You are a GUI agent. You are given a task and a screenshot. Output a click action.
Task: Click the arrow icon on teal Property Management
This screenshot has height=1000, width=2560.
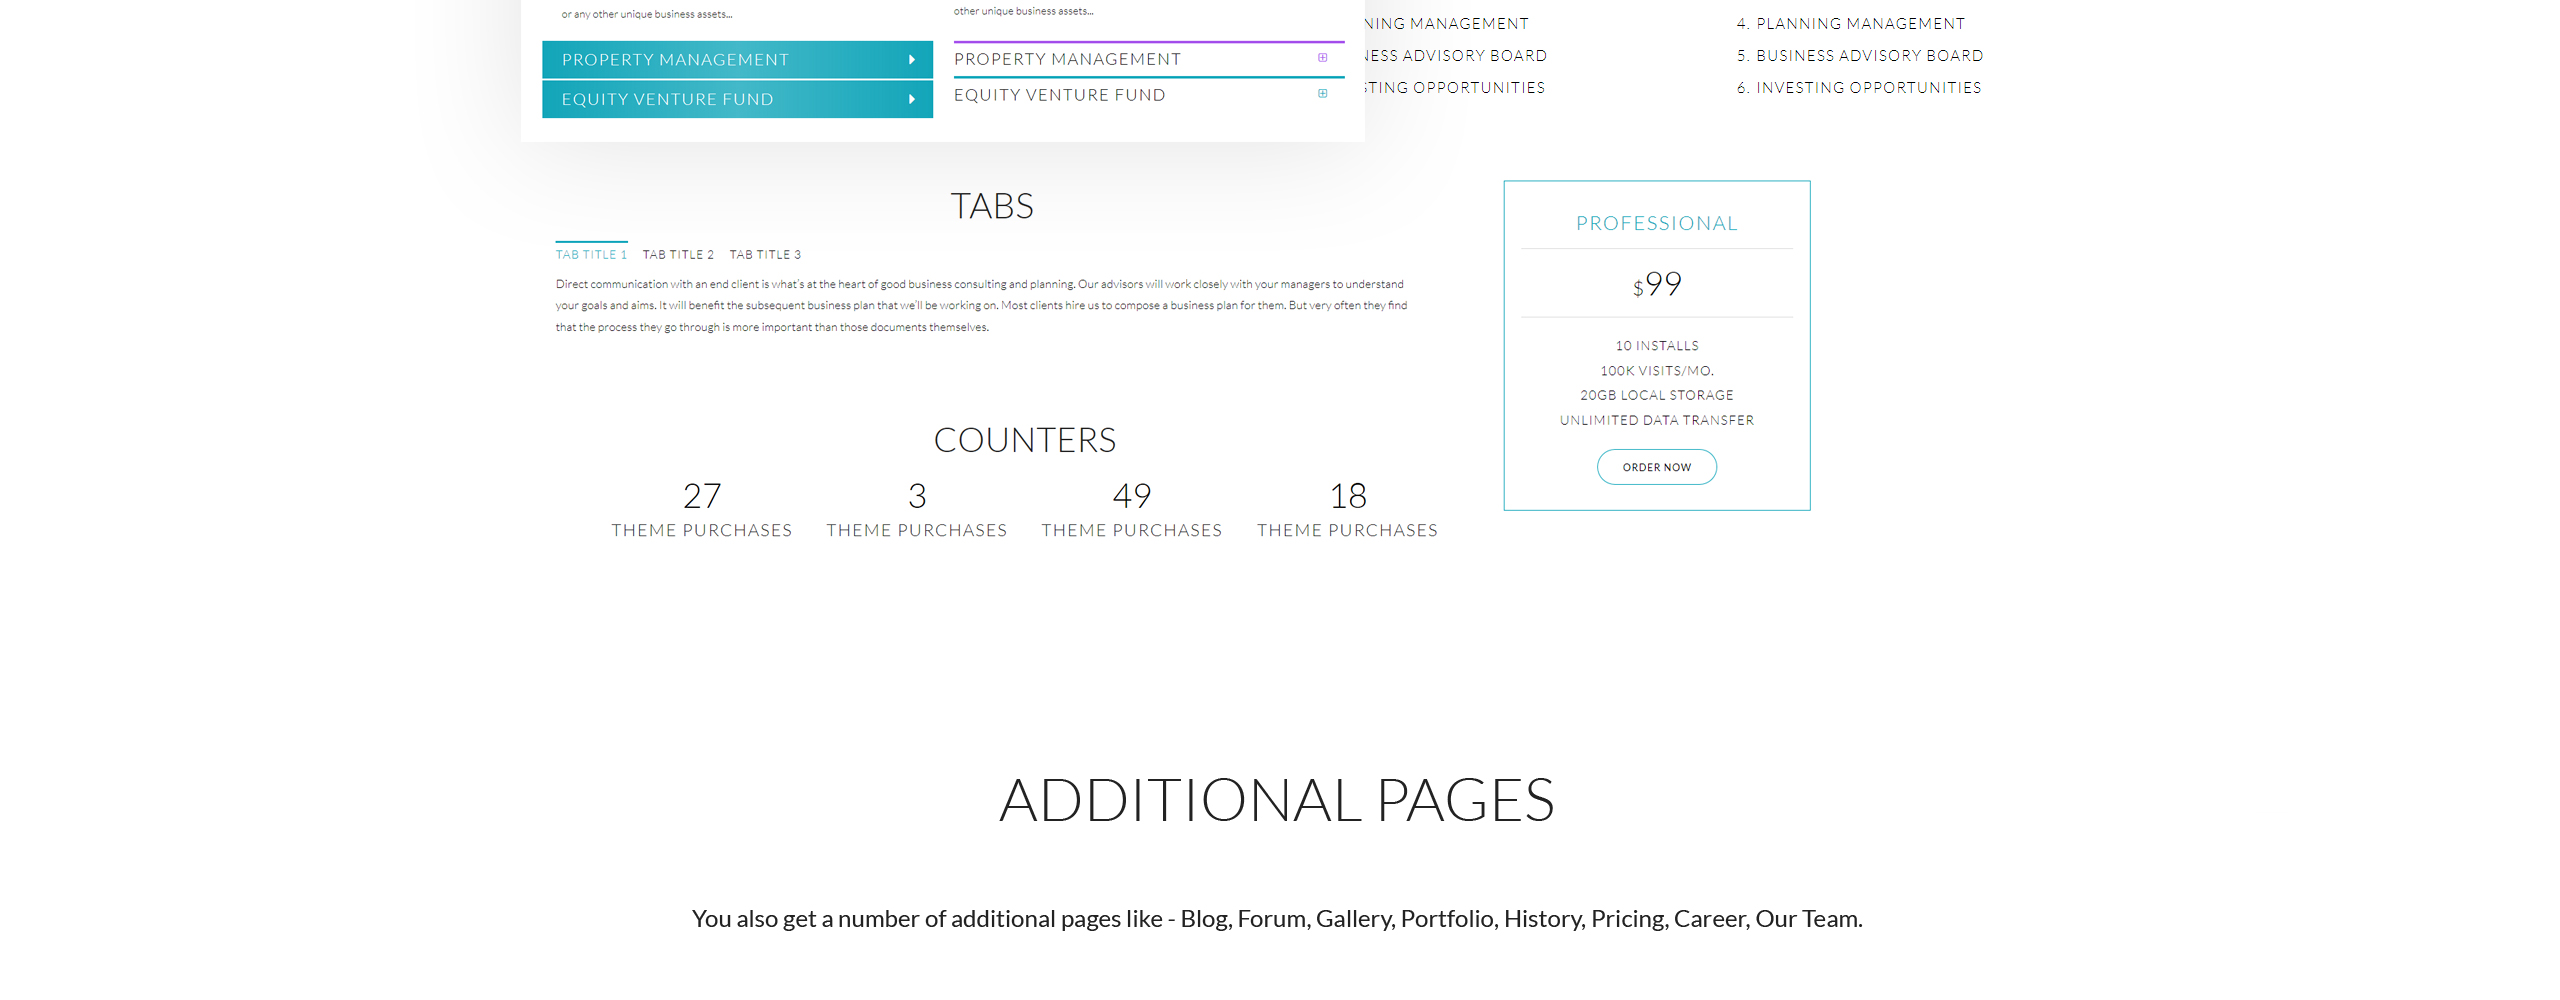(x=912, y=60)
